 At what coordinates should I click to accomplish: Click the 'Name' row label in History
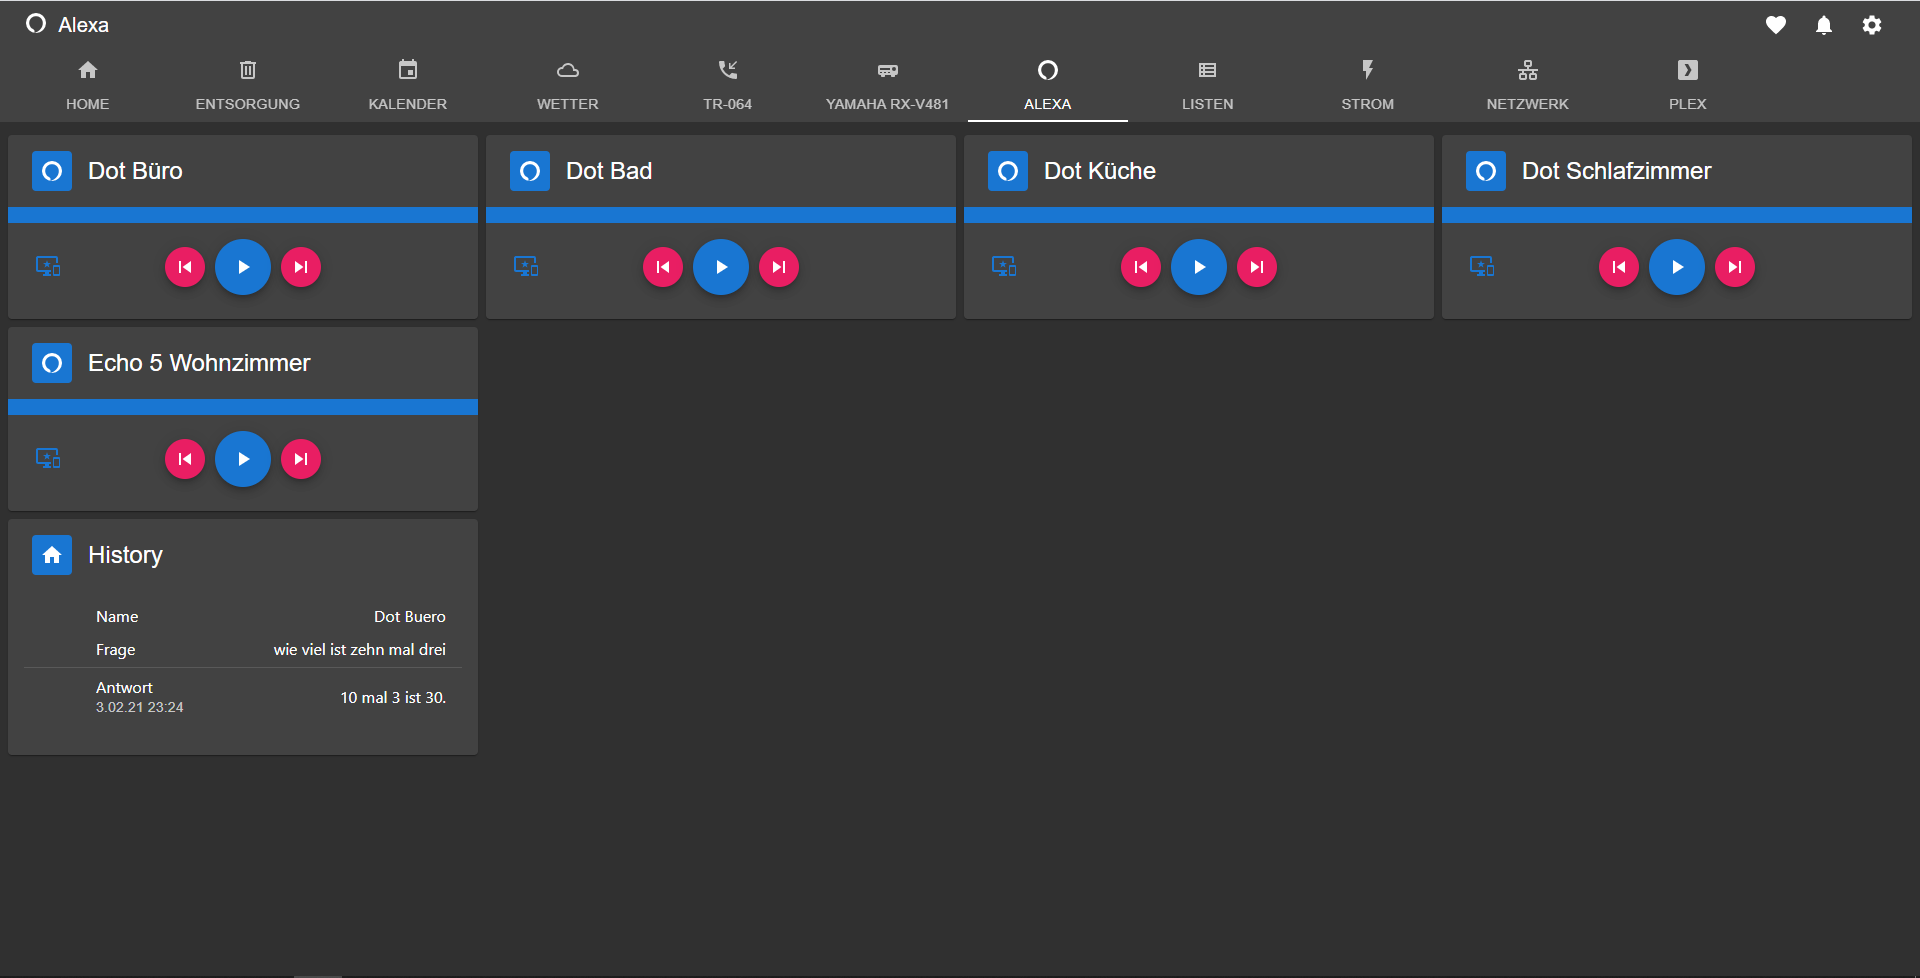(117, 616)
